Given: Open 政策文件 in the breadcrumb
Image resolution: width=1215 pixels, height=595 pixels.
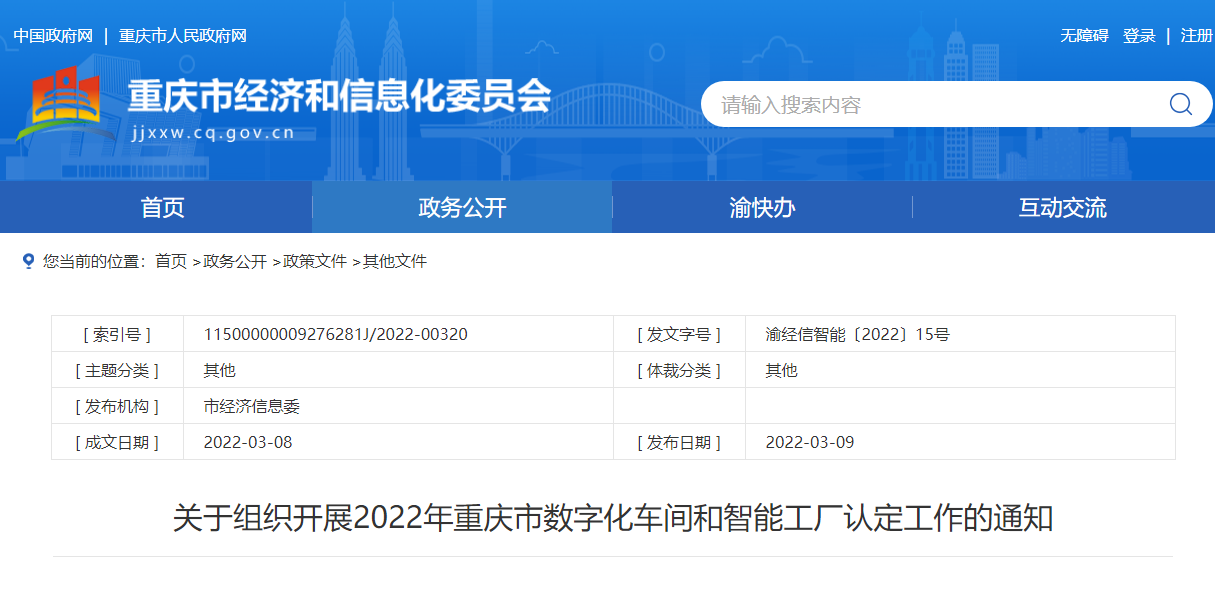Looking at the screenshot, I should (315, 262).
